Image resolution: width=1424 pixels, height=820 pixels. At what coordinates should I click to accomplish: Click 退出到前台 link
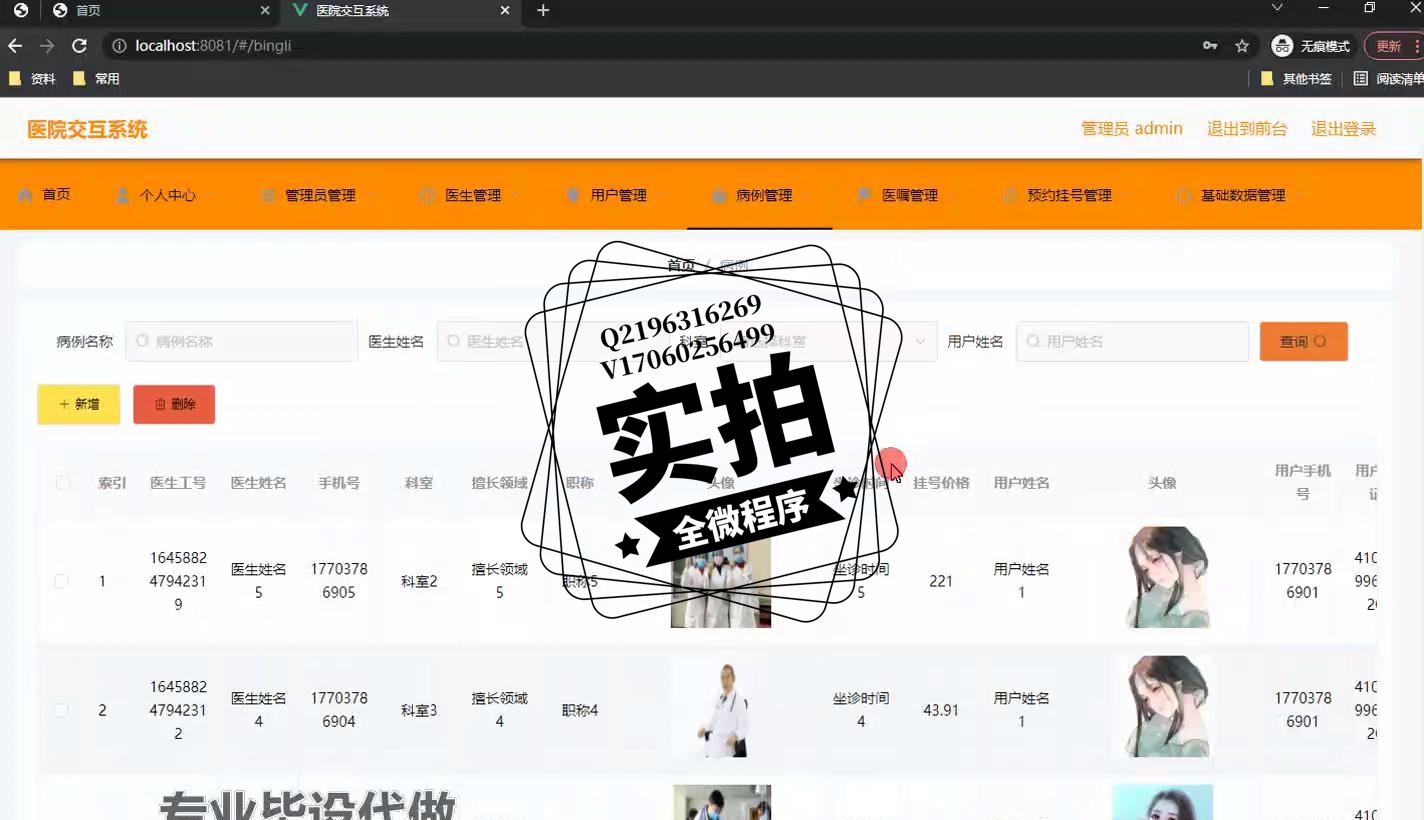(1247, 129)
